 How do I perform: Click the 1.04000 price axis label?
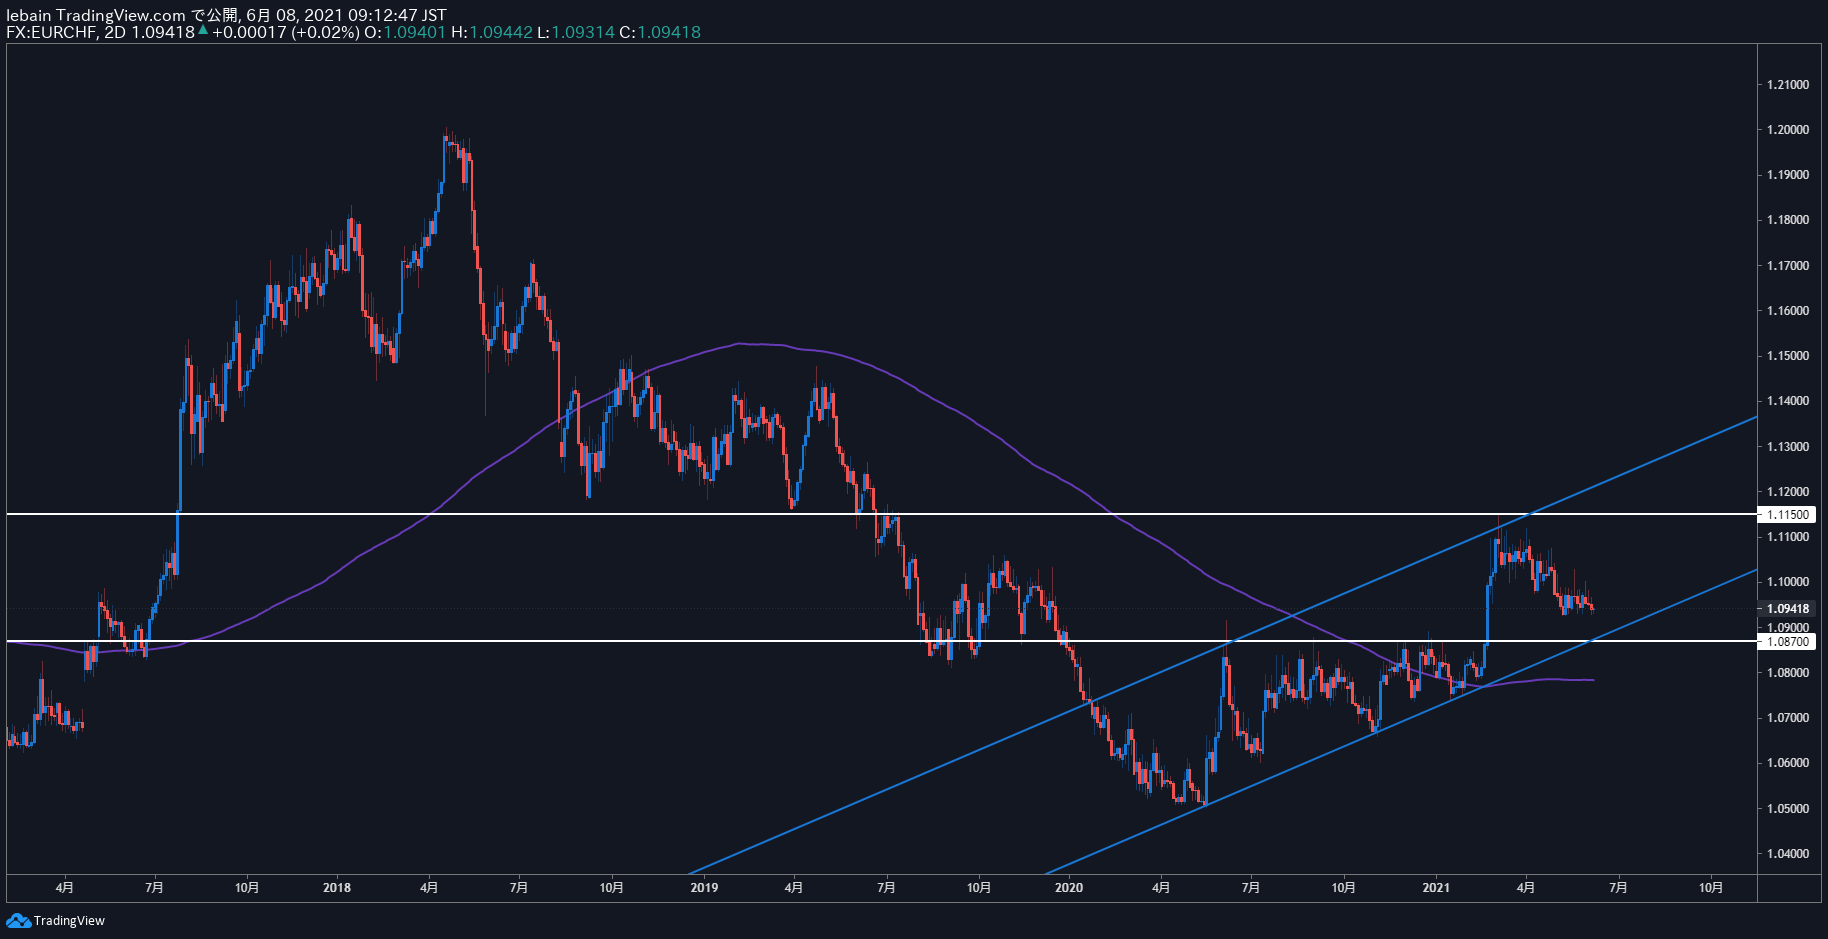pyautogui.click(x=1788, y=854)
